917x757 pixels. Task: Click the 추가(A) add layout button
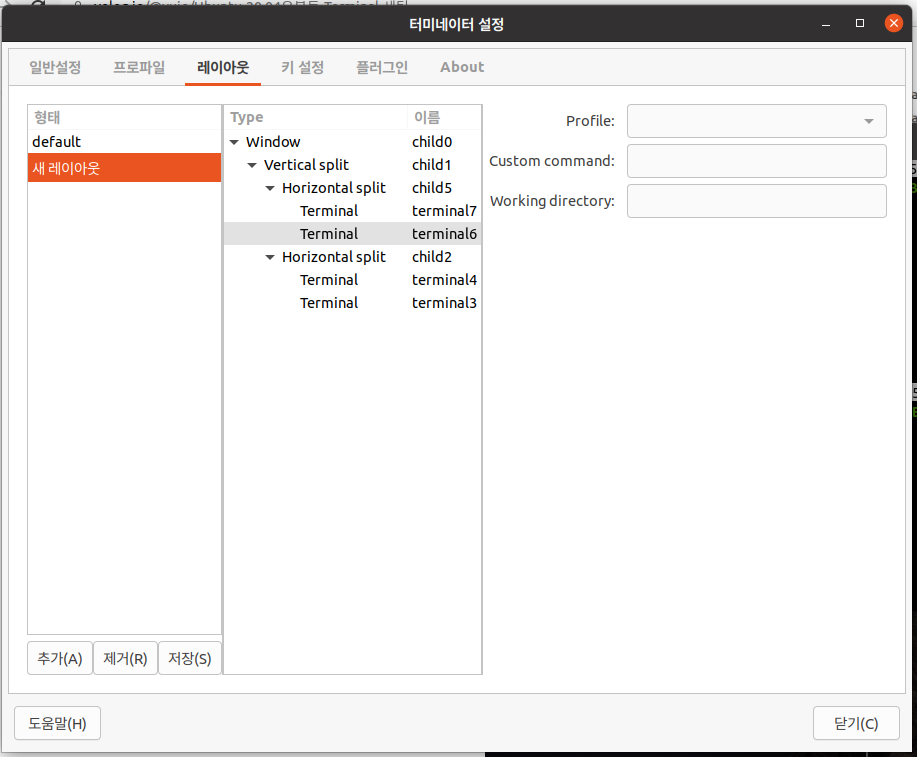point(60,658)
